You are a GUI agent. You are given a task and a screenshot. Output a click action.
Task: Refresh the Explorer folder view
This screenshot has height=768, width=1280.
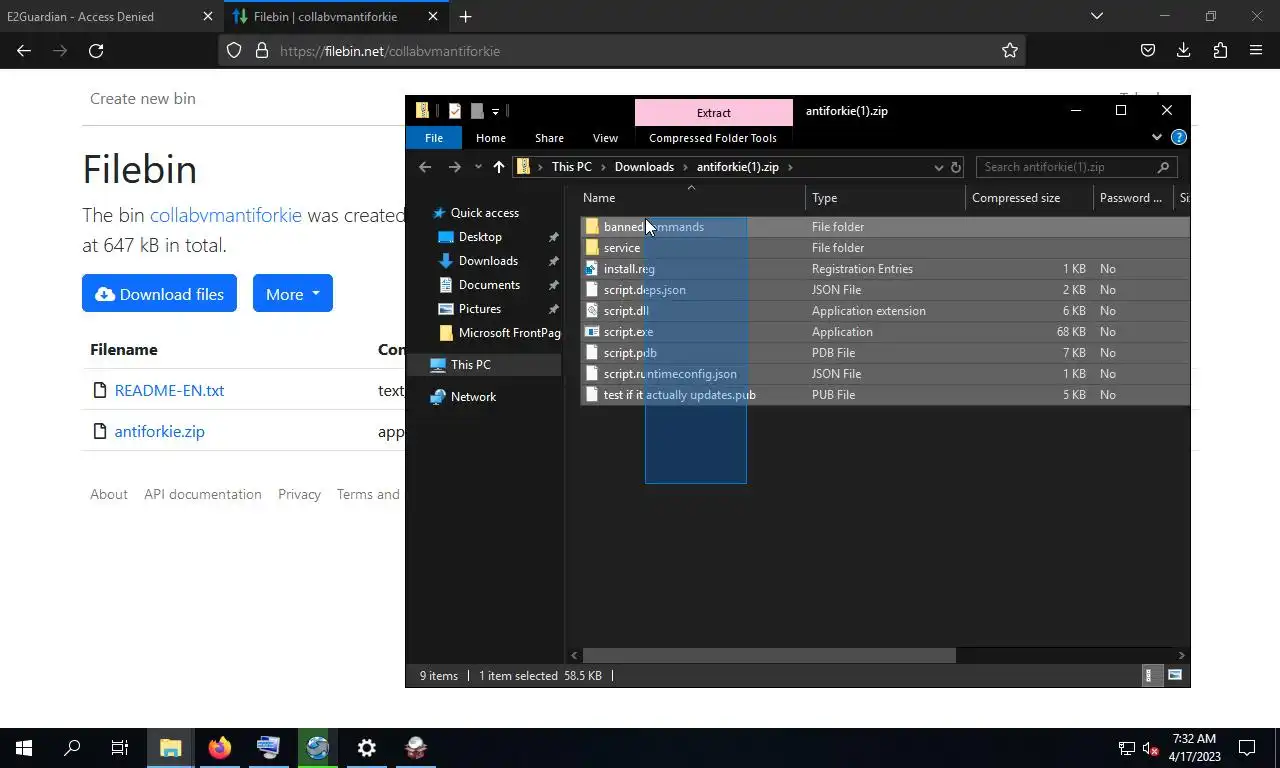click(956, 167)
